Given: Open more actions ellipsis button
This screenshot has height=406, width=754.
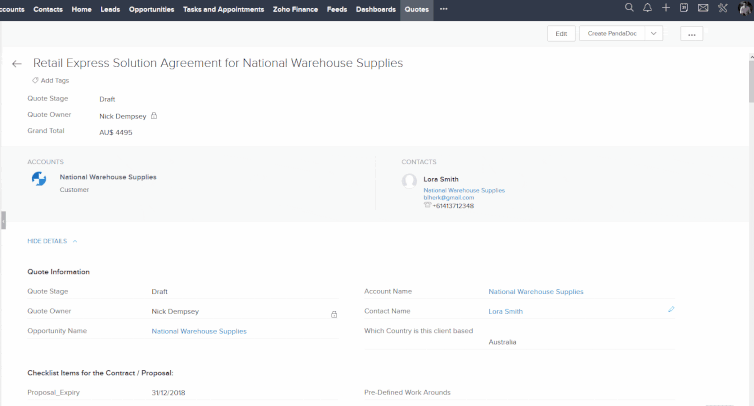Looking at the screenshot, I should 691,34.
